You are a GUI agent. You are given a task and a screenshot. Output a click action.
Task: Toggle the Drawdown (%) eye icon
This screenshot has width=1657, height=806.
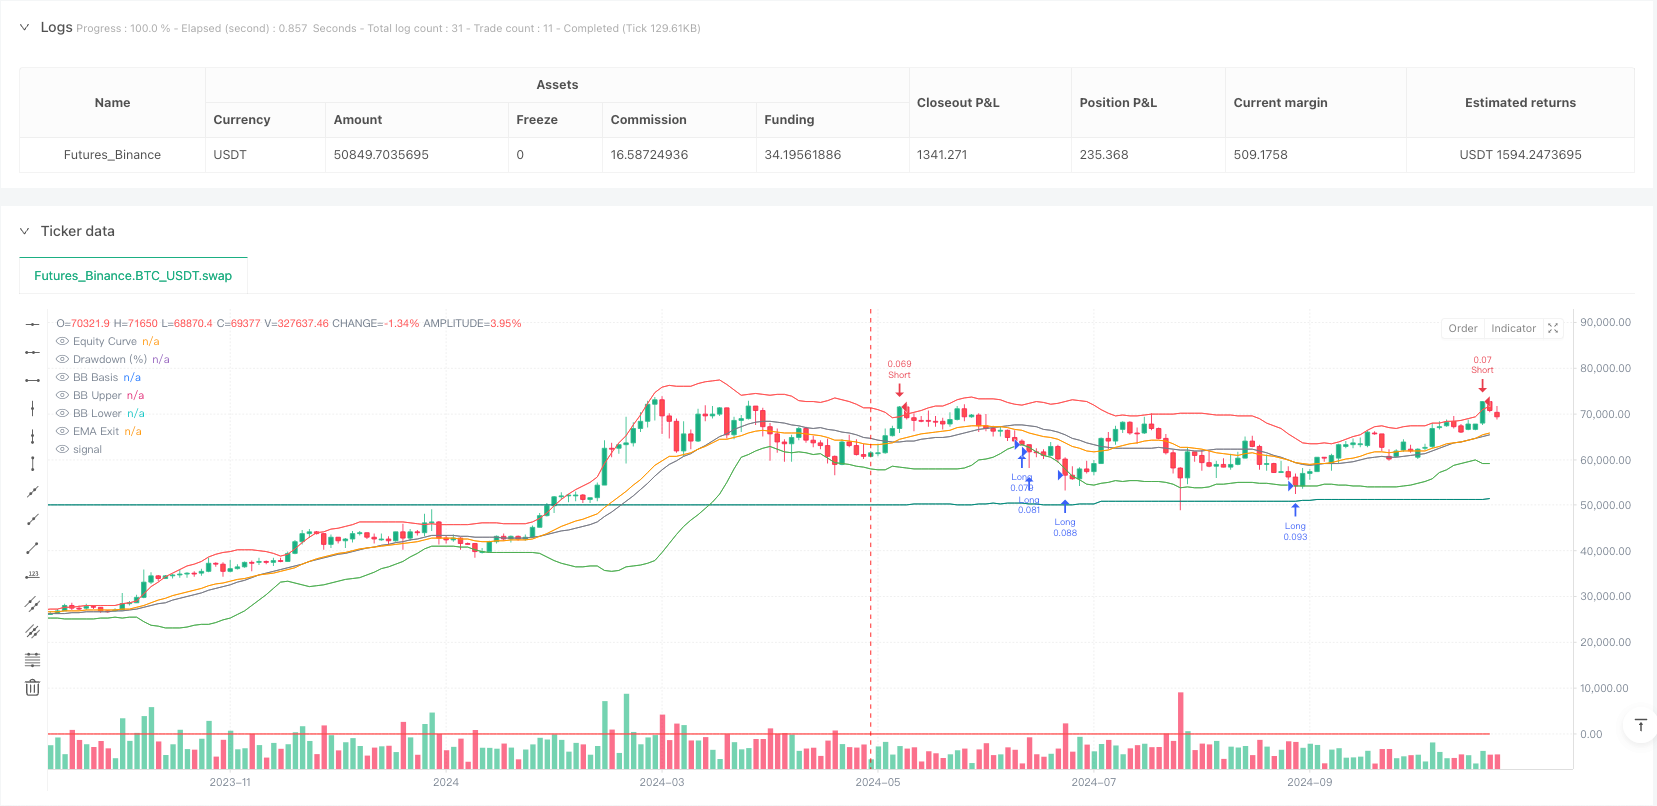[x=62, y=360]
